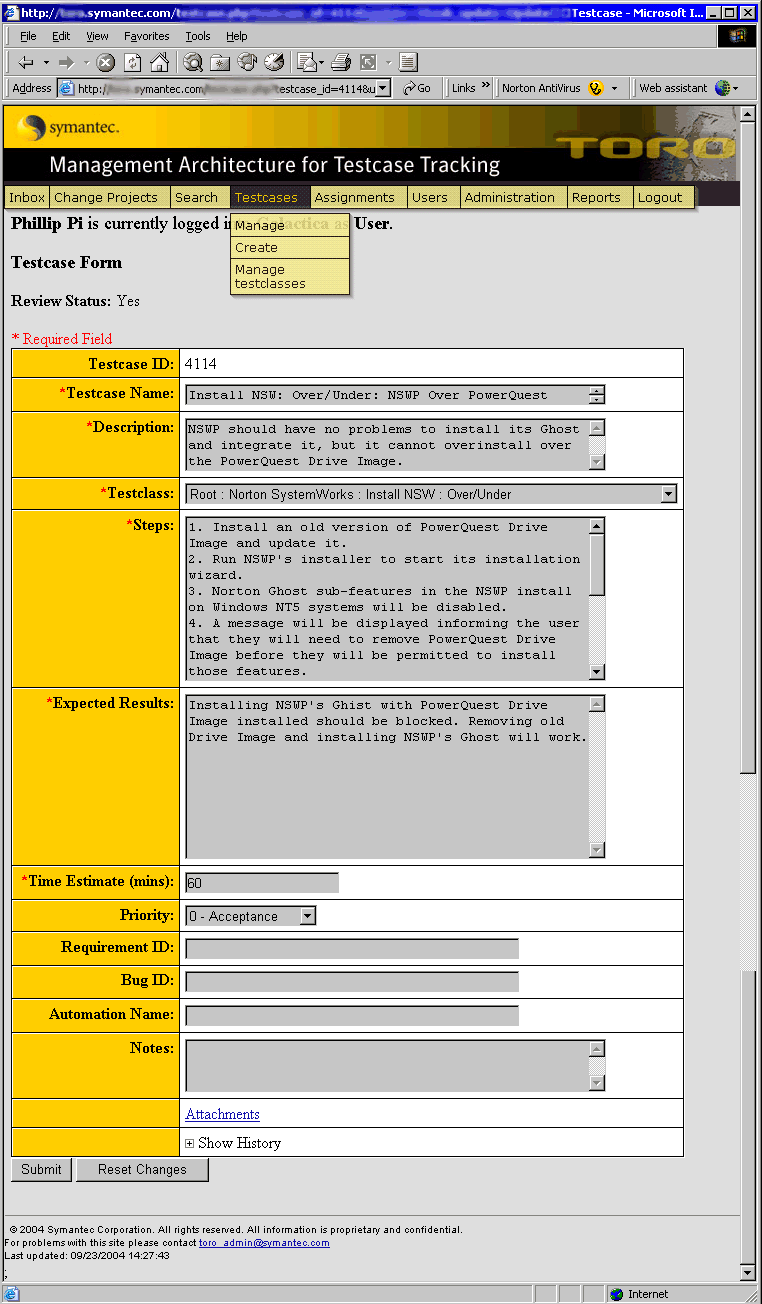Expand the Show History section
This screenshot has width=762, height=1304.
point(190,1143)
